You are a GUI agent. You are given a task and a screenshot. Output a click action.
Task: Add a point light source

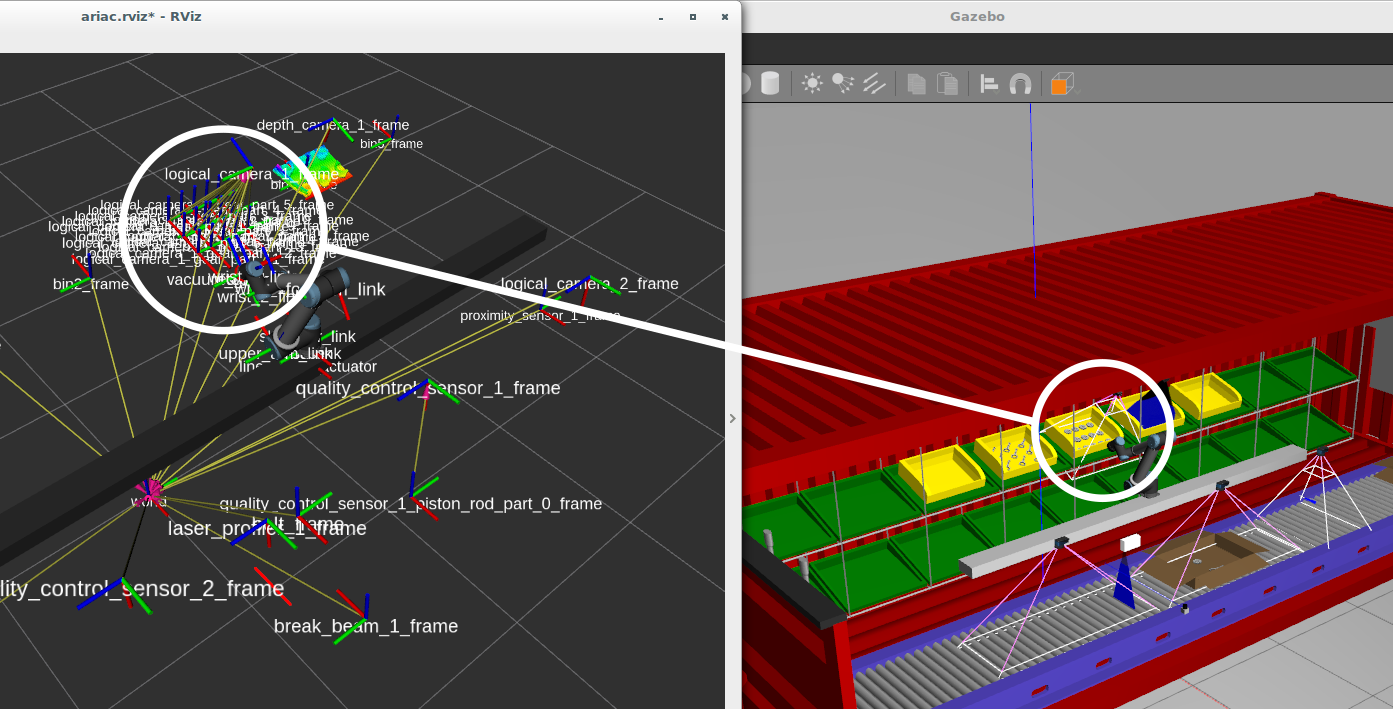812,83
